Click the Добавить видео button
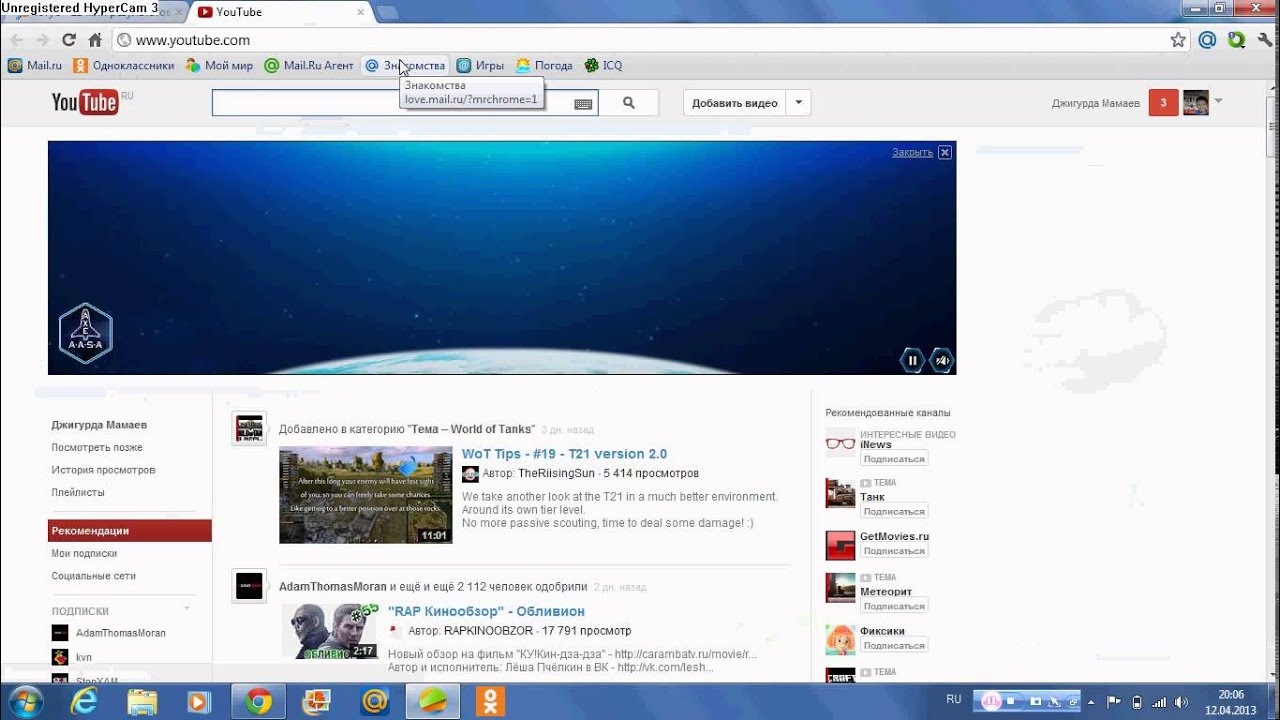Viewport: 1280px width, 720px height. (x=735, y=103)
